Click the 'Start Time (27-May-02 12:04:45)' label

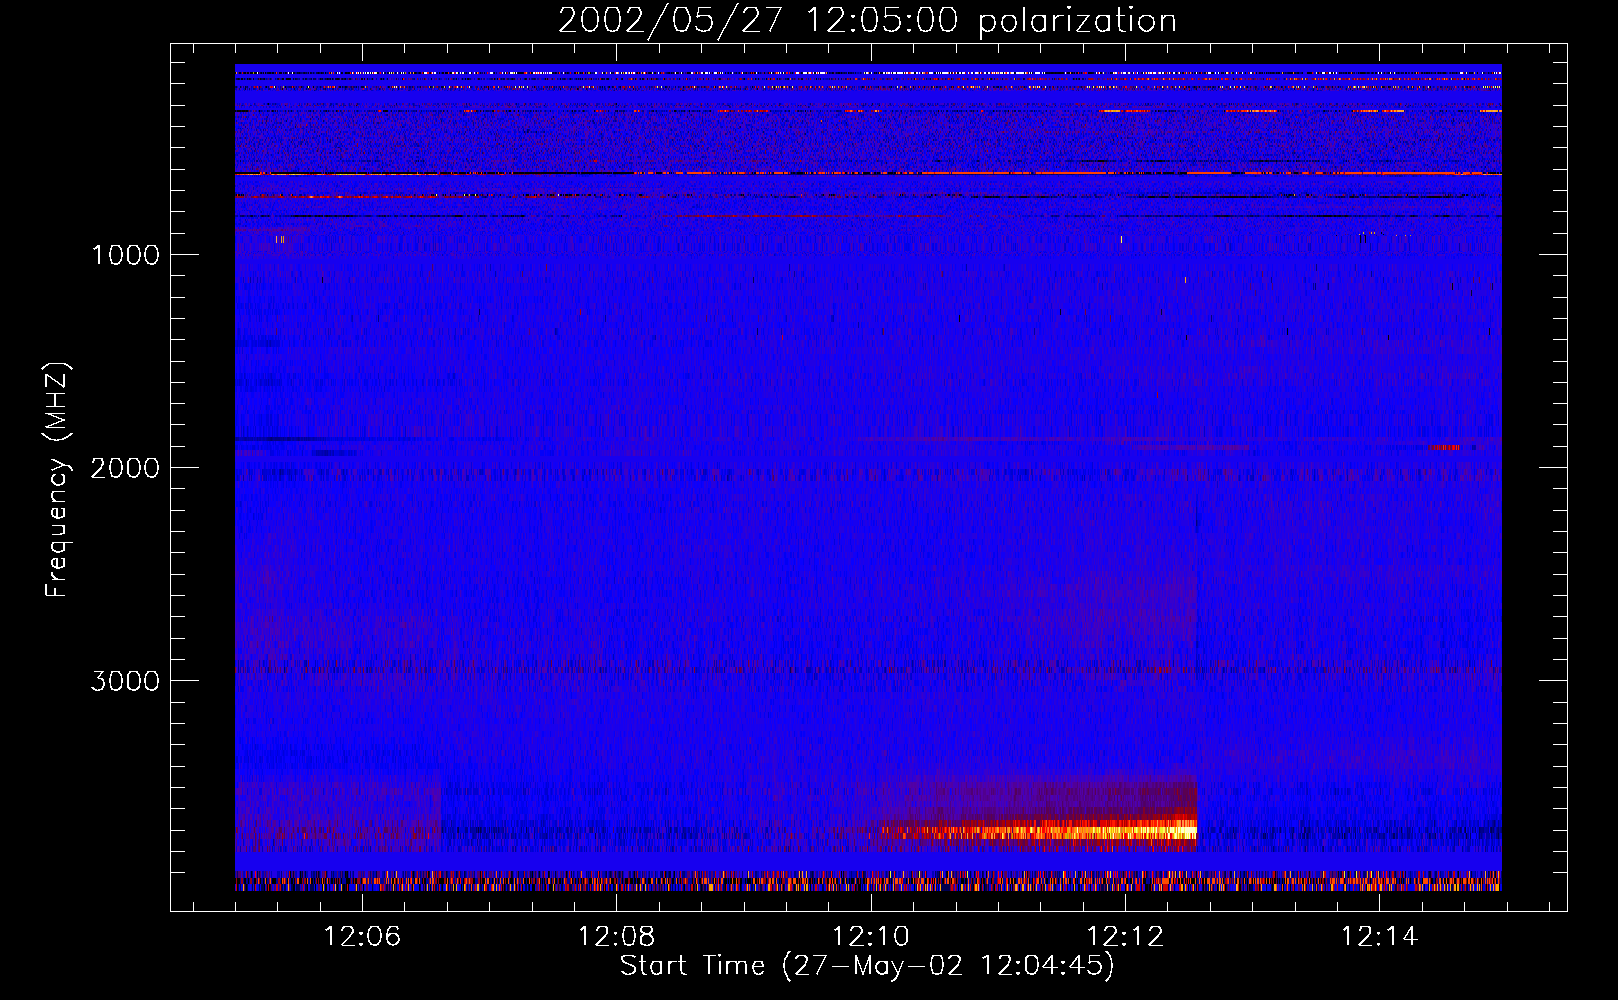pyautogui.click(x=867, y=966)
